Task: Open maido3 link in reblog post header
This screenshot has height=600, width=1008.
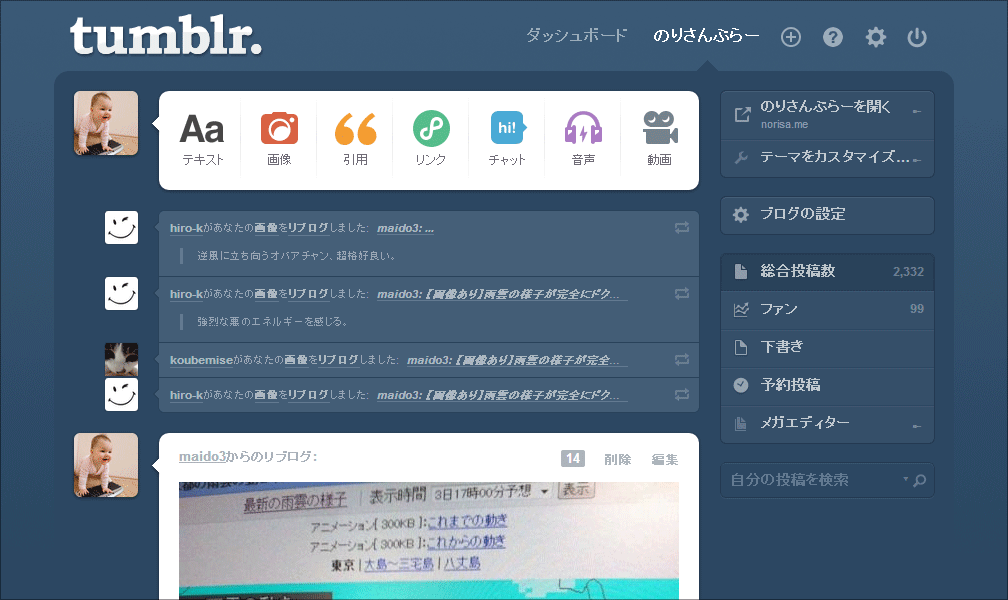Action: pyautogui.click(x=202, y=457)
